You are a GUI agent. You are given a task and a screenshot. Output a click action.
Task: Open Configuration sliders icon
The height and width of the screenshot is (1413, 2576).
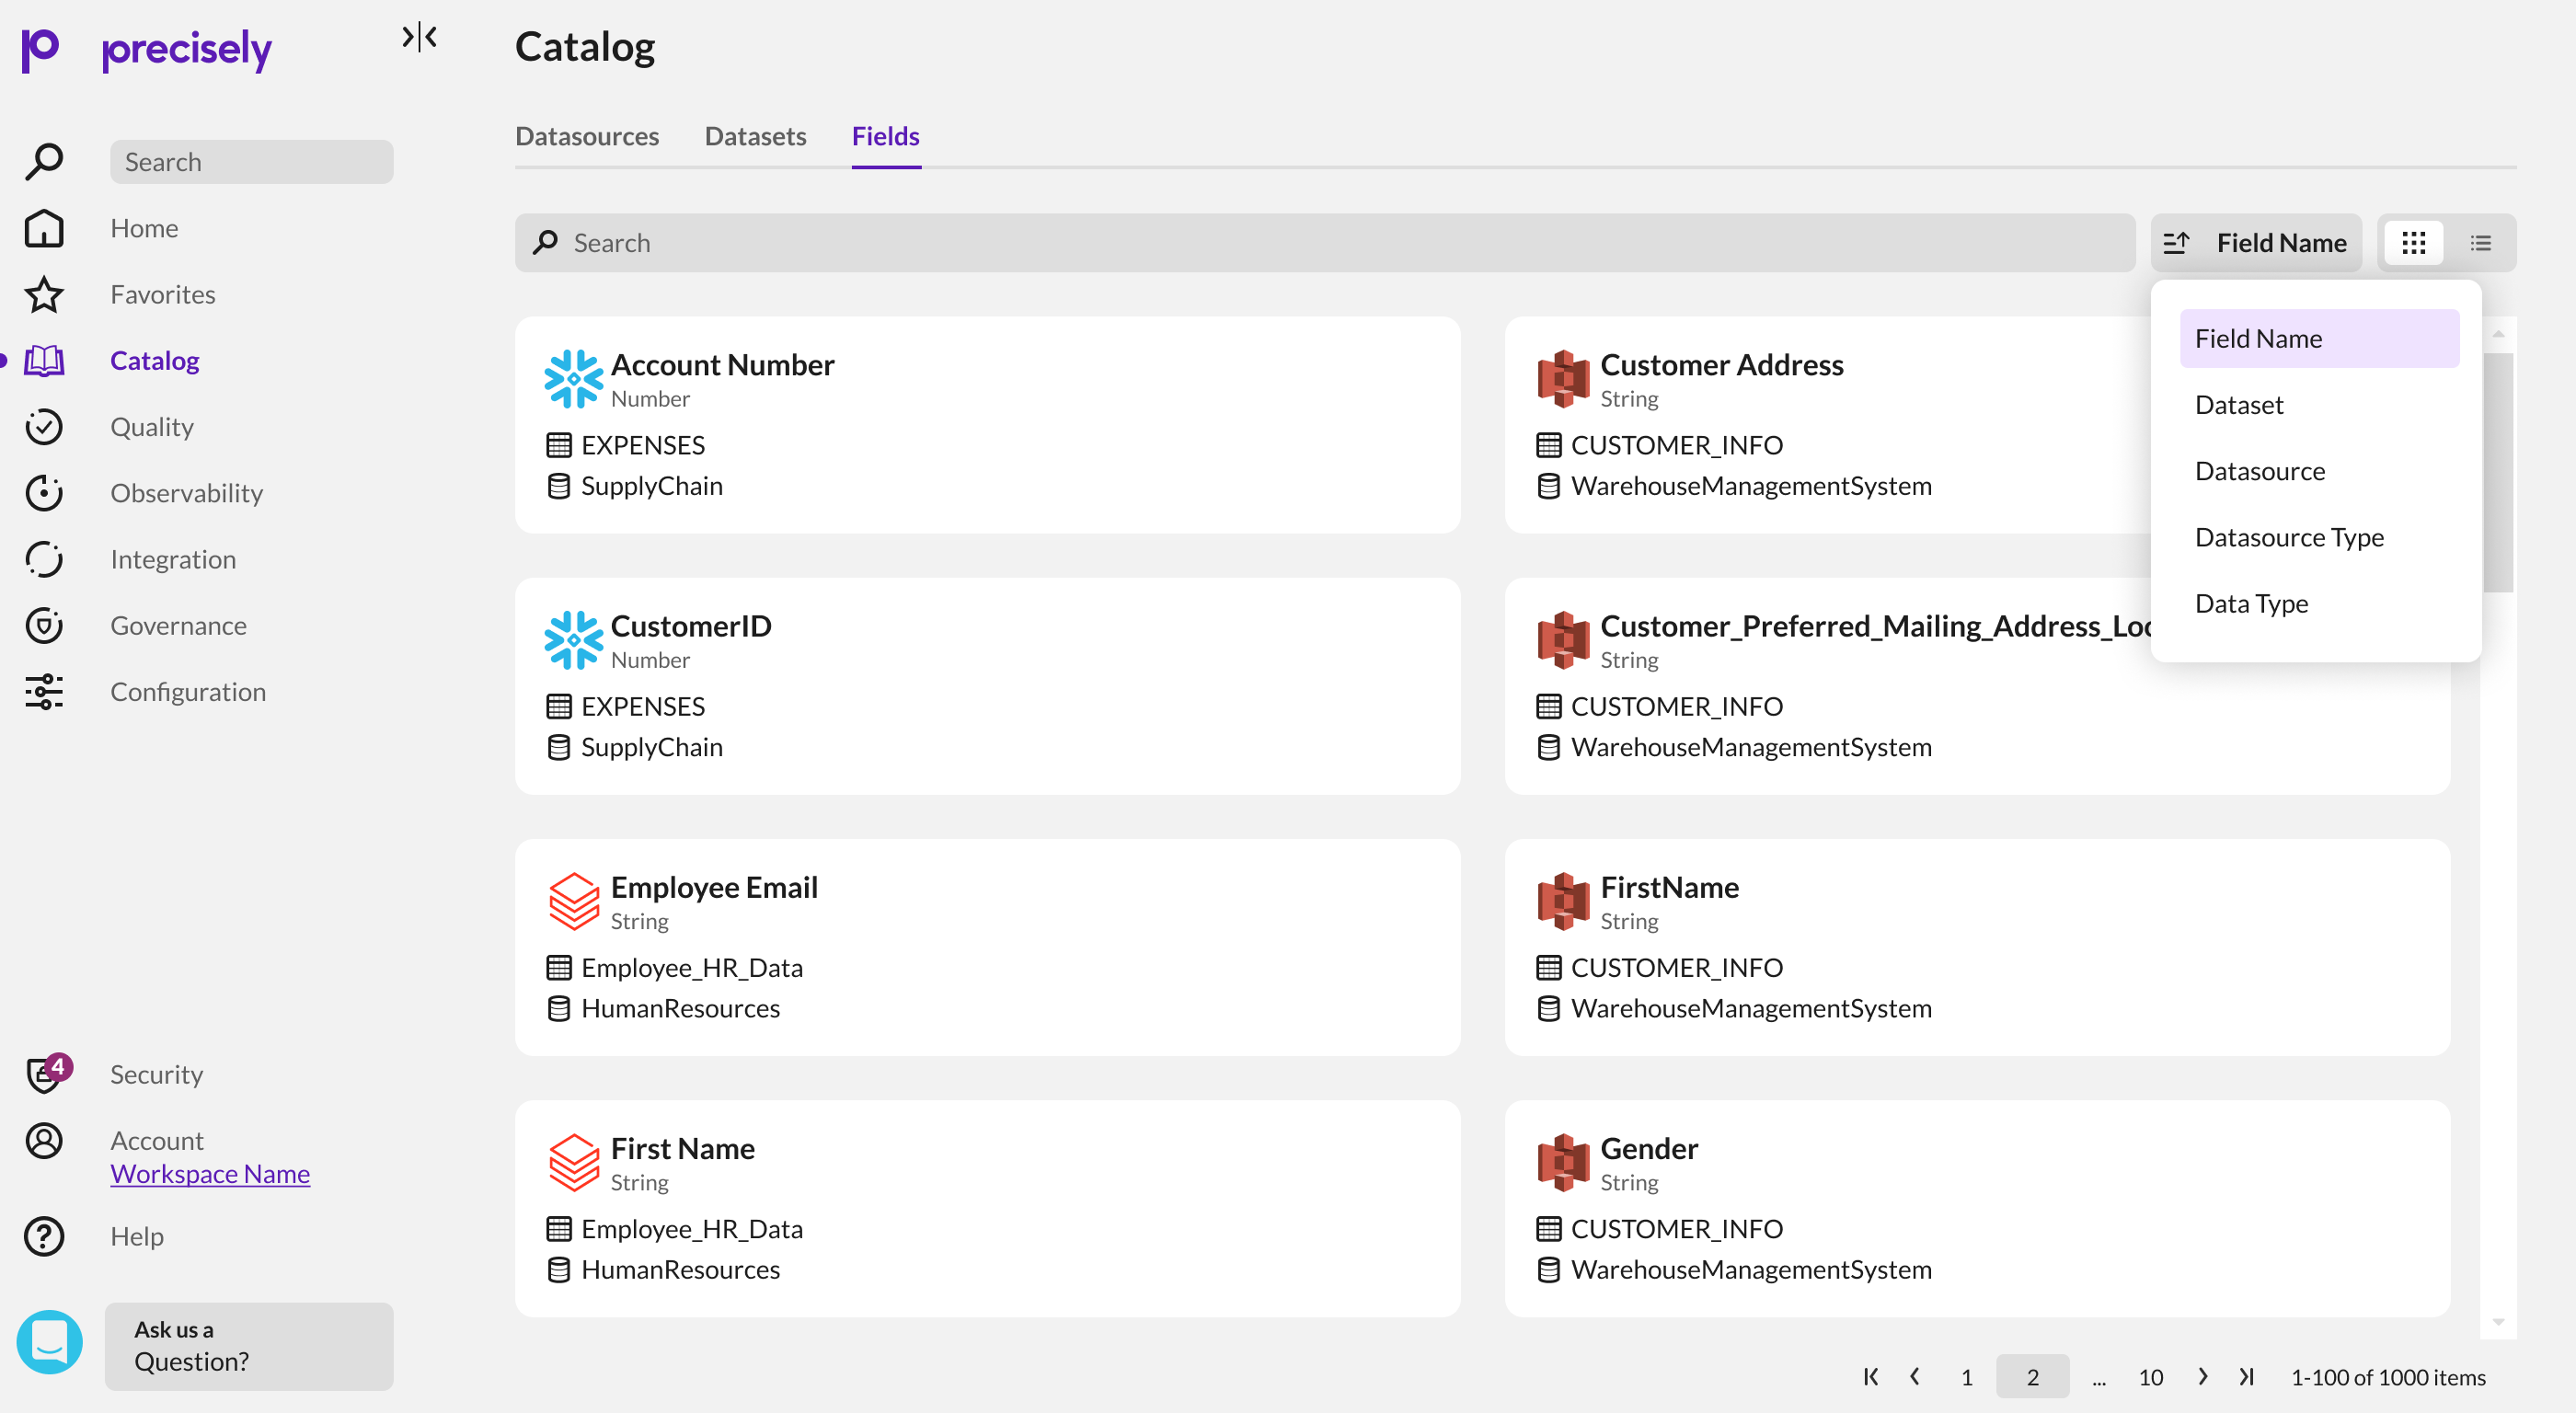[44, 692]
